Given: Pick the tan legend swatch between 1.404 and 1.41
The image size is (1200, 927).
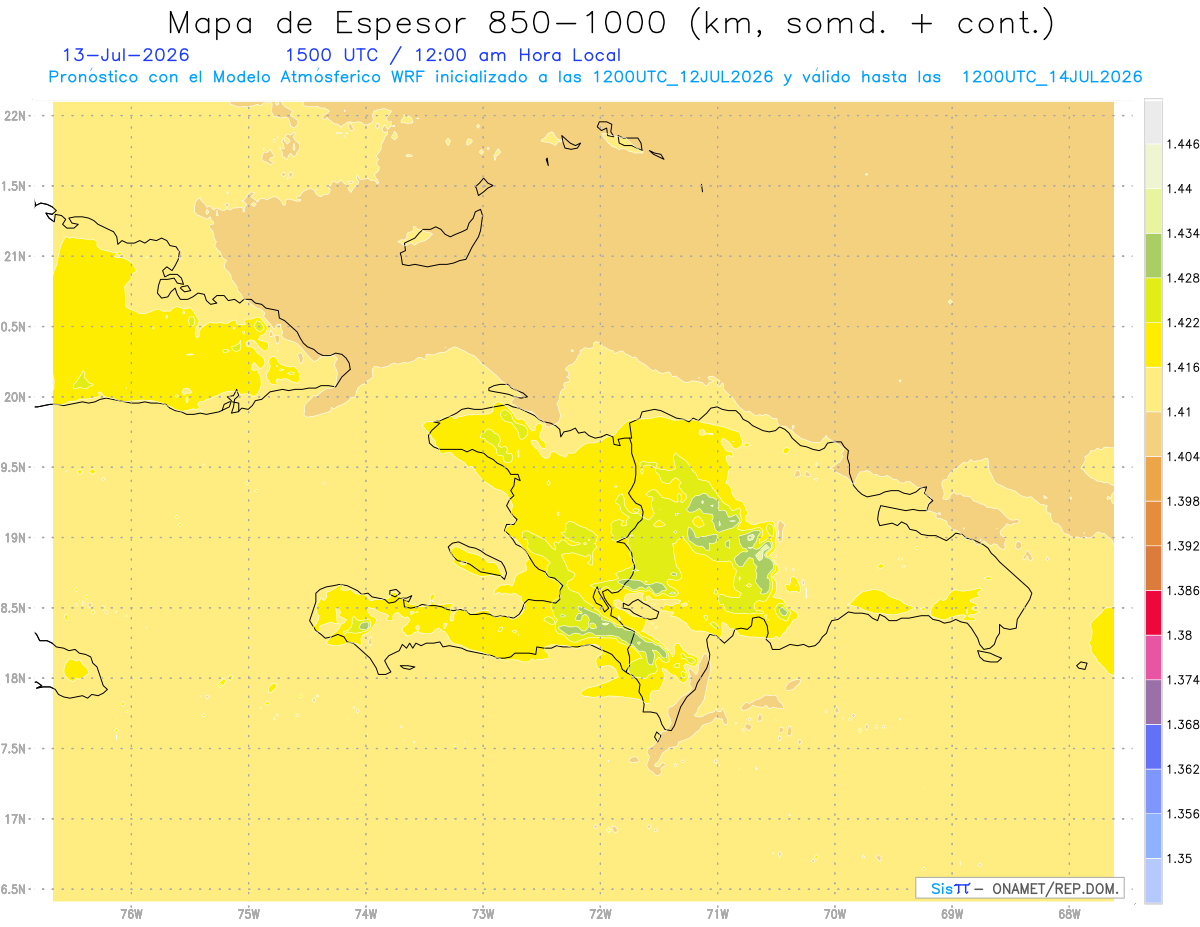Looking at the screenshot, I should (x=1153, y=434).
